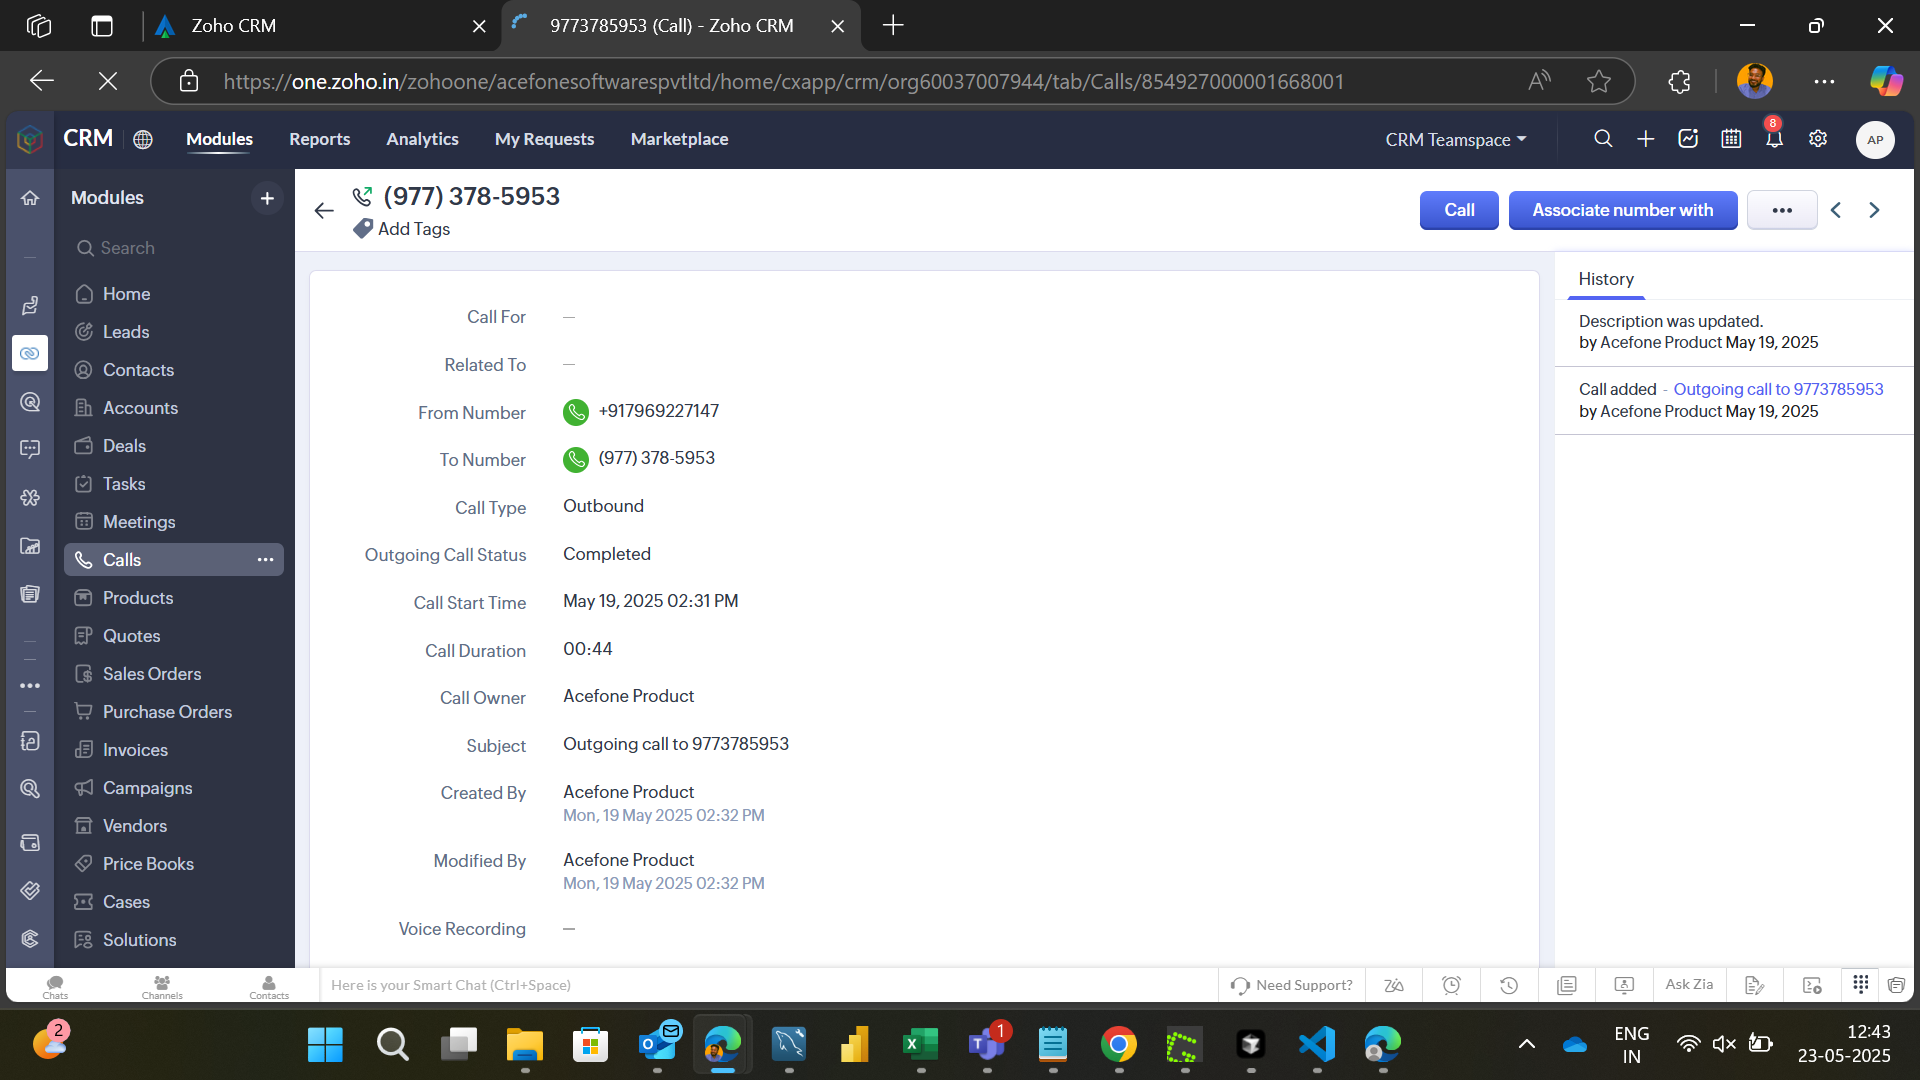Expand the CRM Teamspace dropdown

(x=1455, y=140)
